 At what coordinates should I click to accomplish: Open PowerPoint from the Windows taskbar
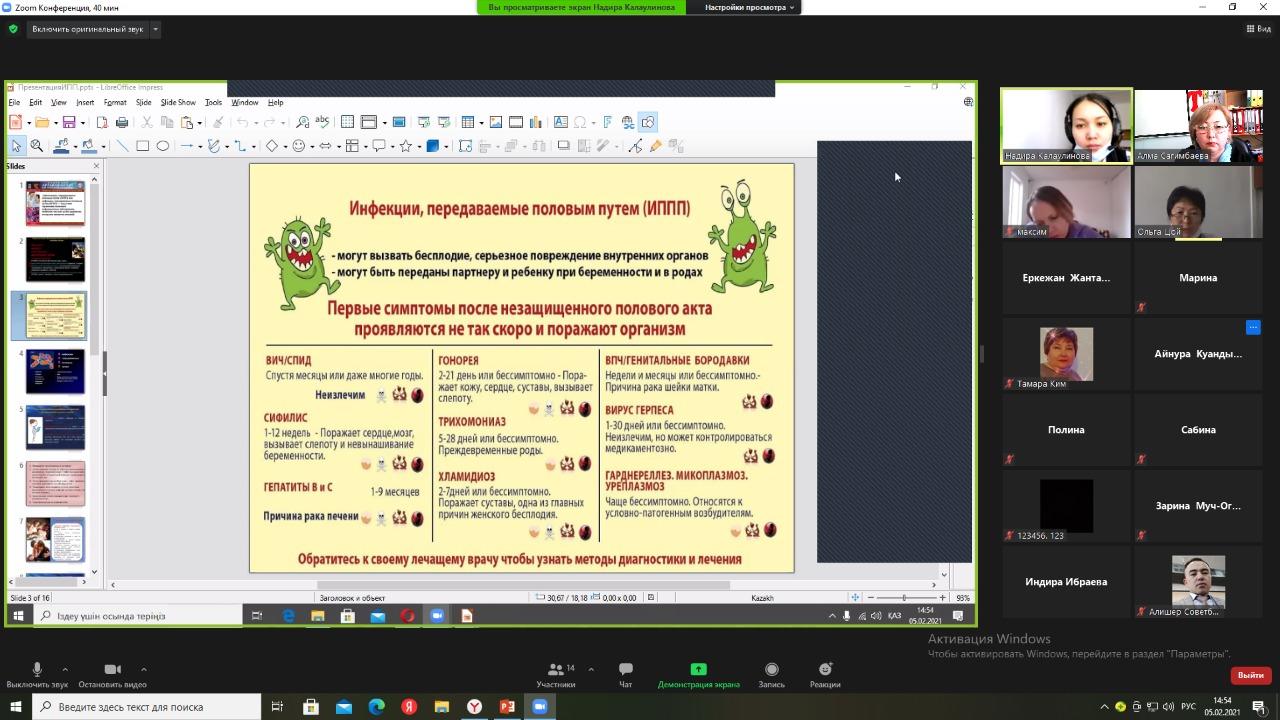[507, 707]
